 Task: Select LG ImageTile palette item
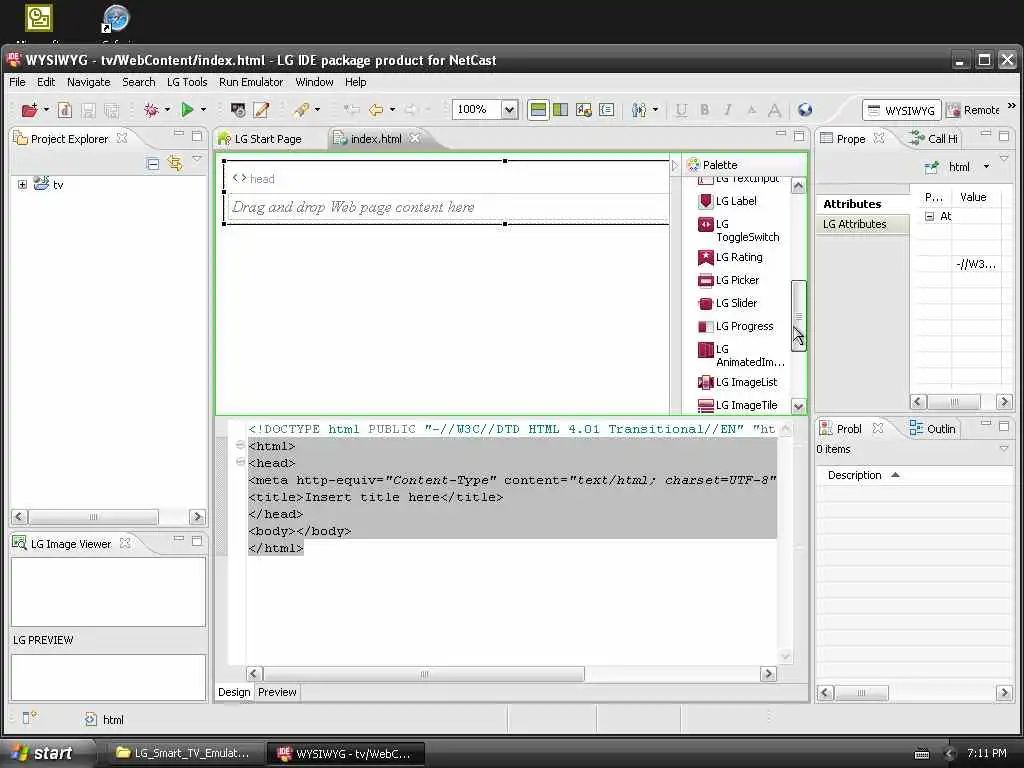[x=738, y=405]
